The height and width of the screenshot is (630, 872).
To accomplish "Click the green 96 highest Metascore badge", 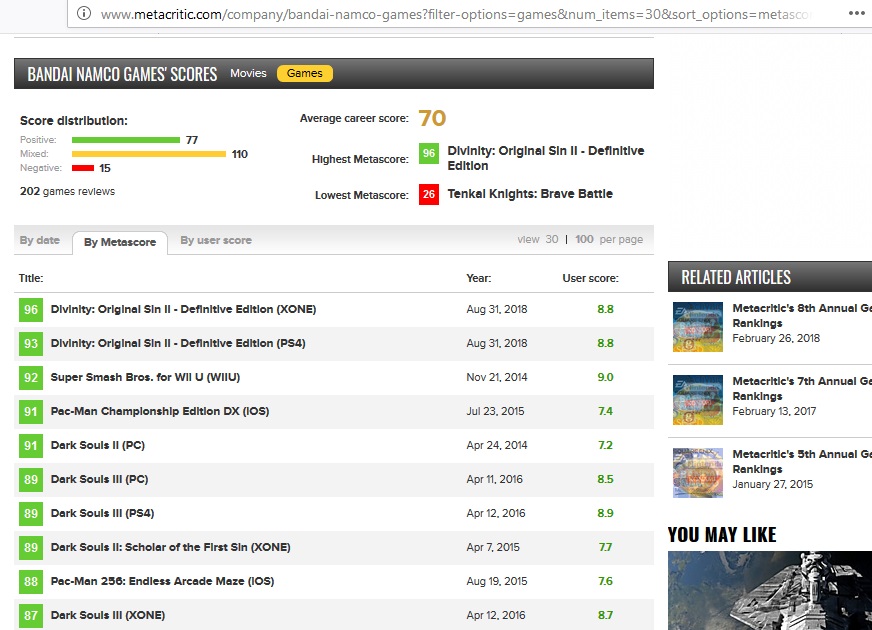I will pyautogui.click(x=429, y=153).
